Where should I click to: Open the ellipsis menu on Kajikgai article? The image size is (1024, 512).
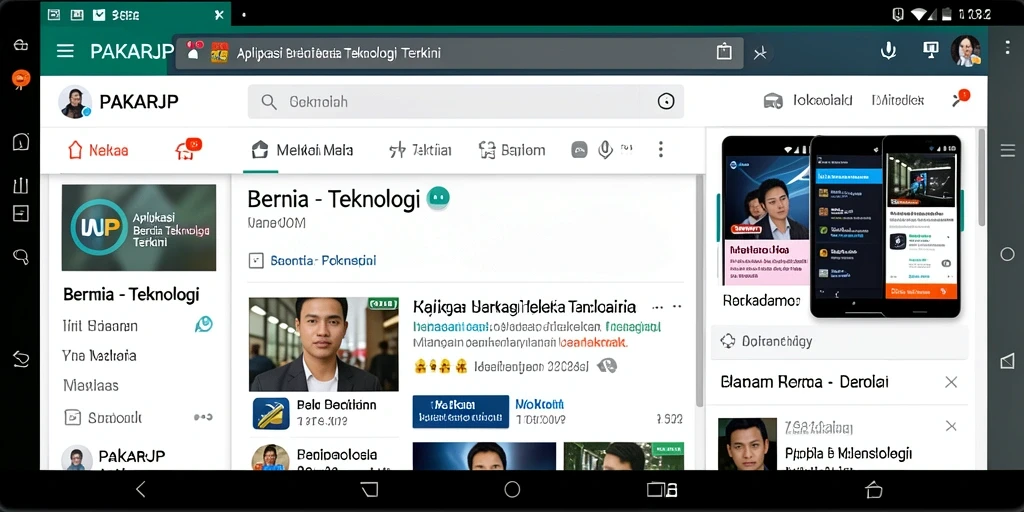(667, 306)
